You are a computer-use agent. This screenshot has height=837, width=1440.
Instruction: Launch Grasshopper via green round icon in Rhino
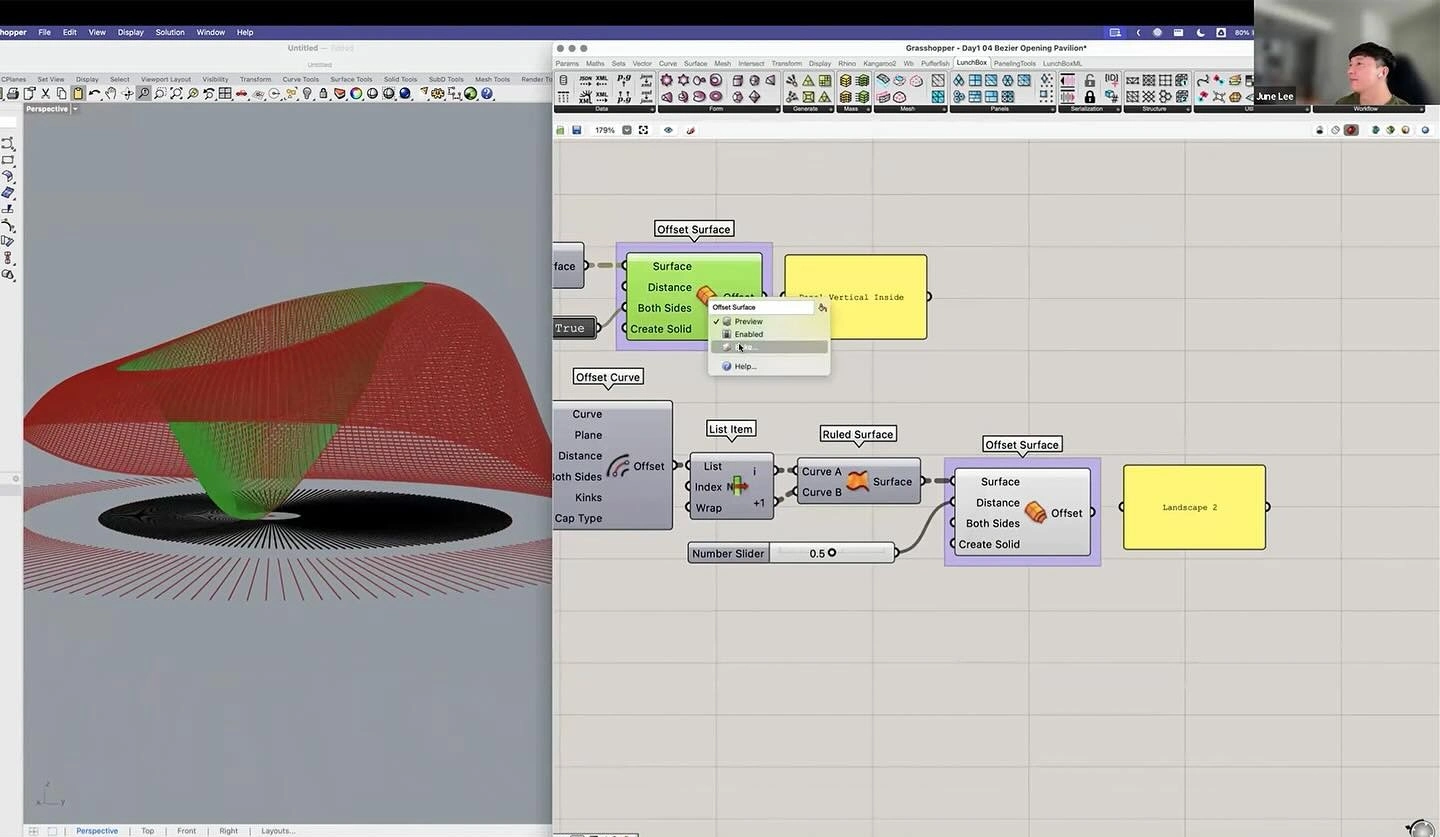470,94
